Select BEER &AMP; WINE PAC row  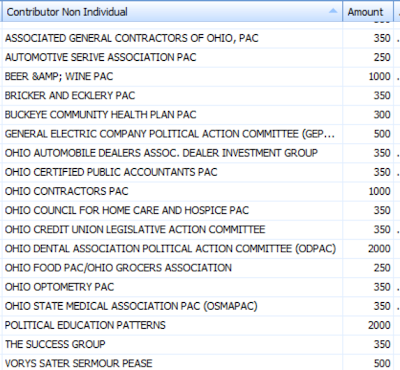(x=200, y=77)
